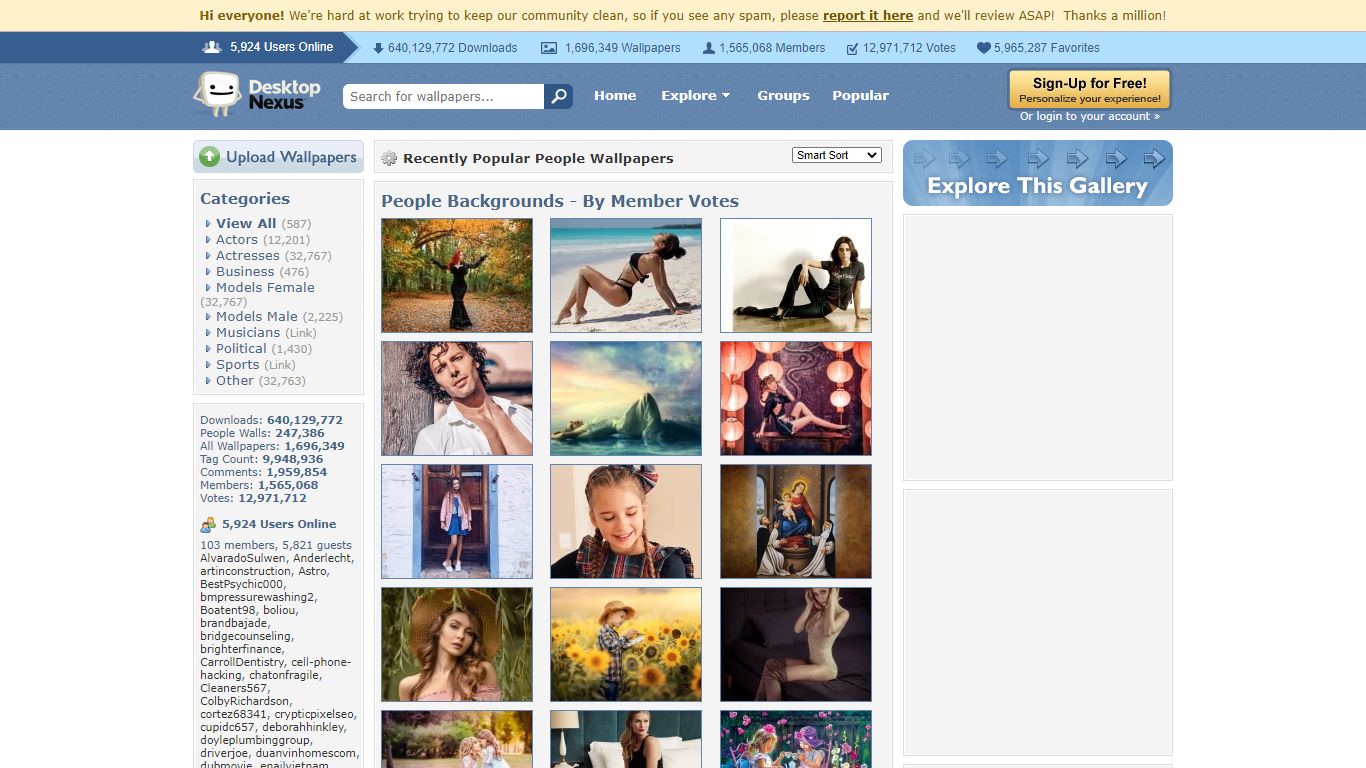Click the bmpressurewashing2 member name
1366x768 pixels.
click(x=257, y=597)
